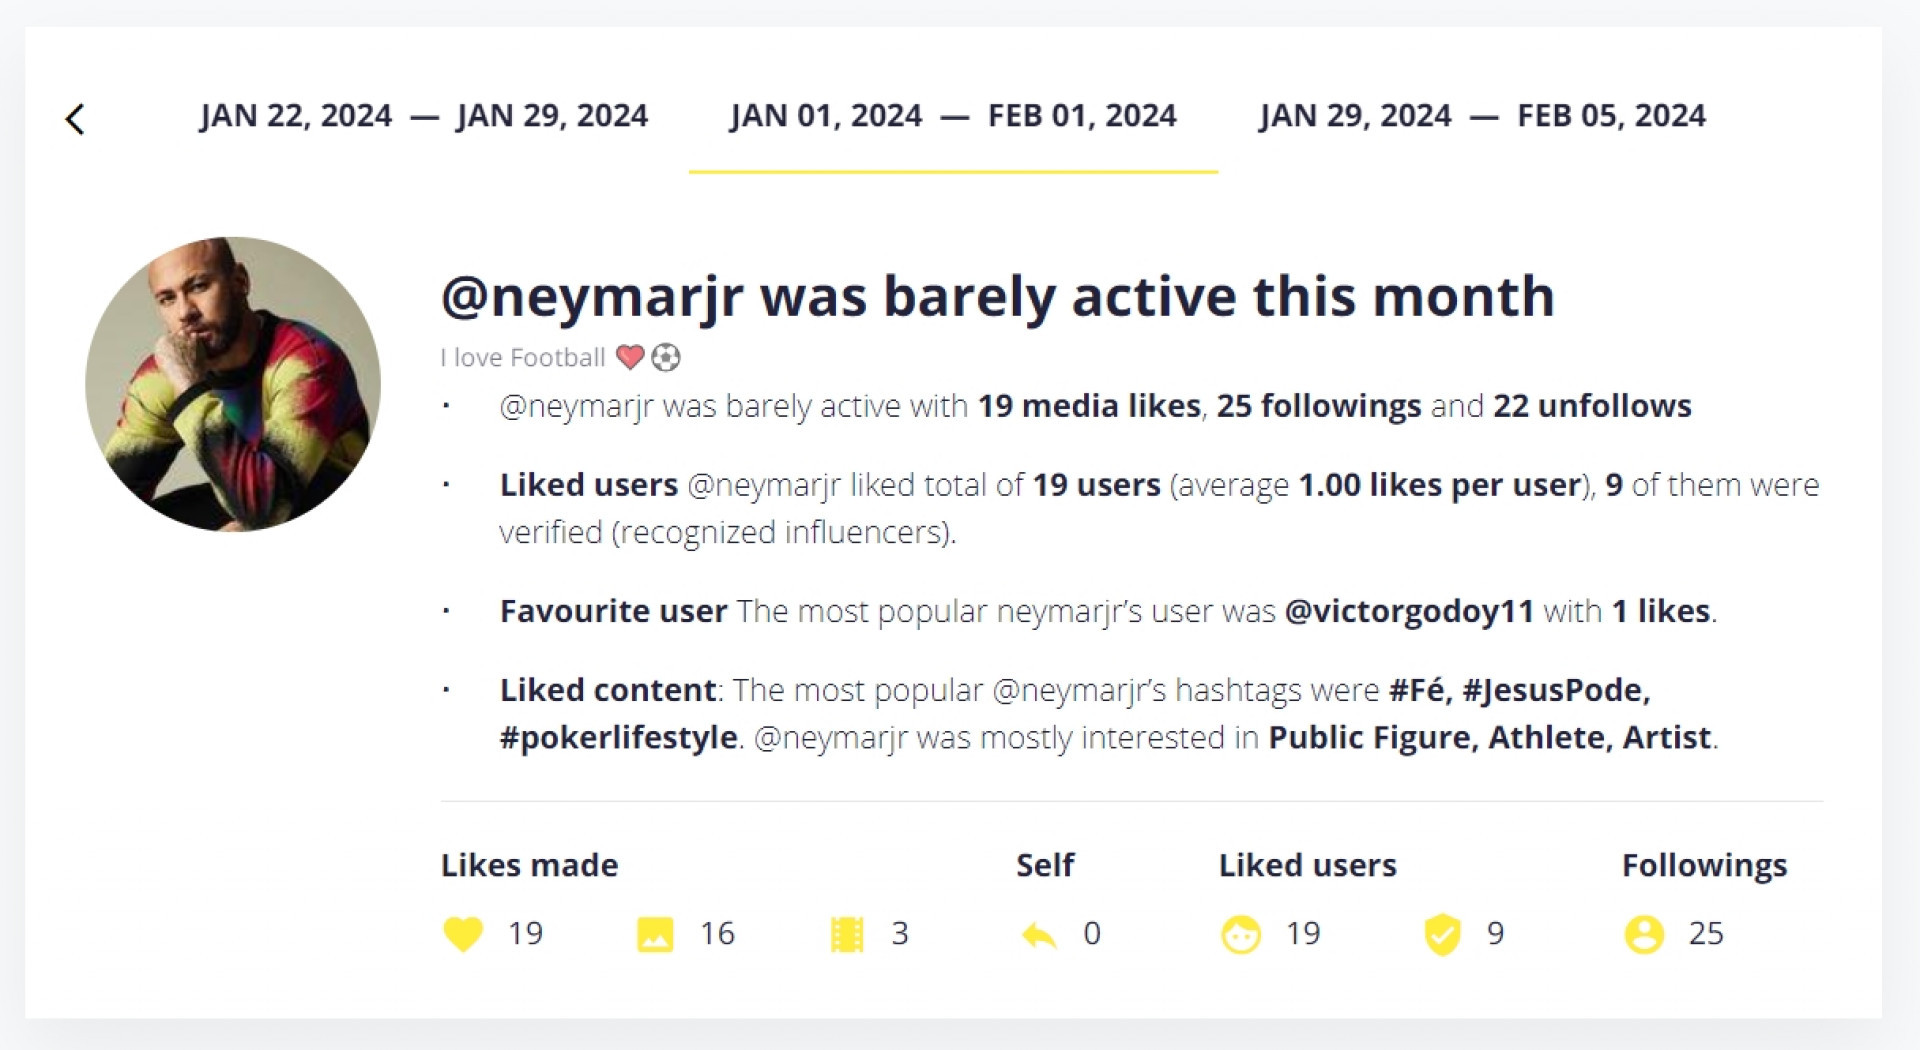Click the photo likes image icon
This screenshot has width=1920, height=1050.
(655, 934)
